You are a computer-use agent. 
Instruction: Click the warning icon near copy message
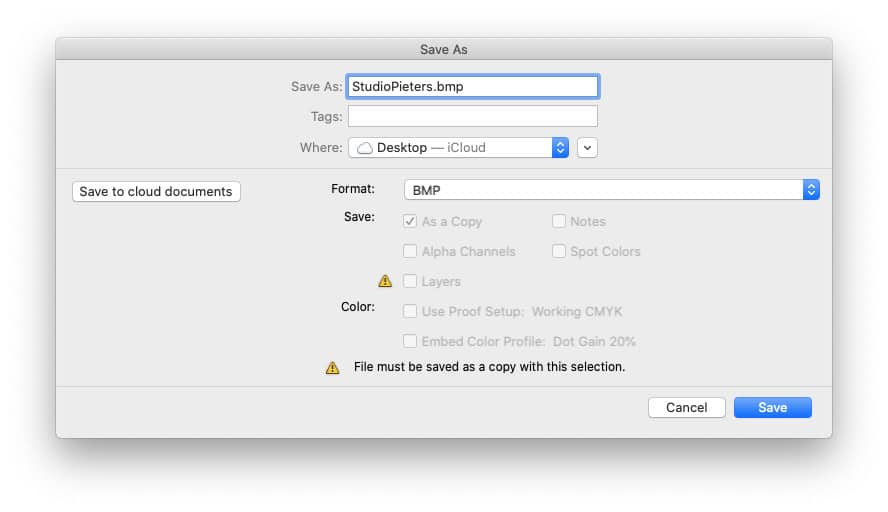[332, 368]
